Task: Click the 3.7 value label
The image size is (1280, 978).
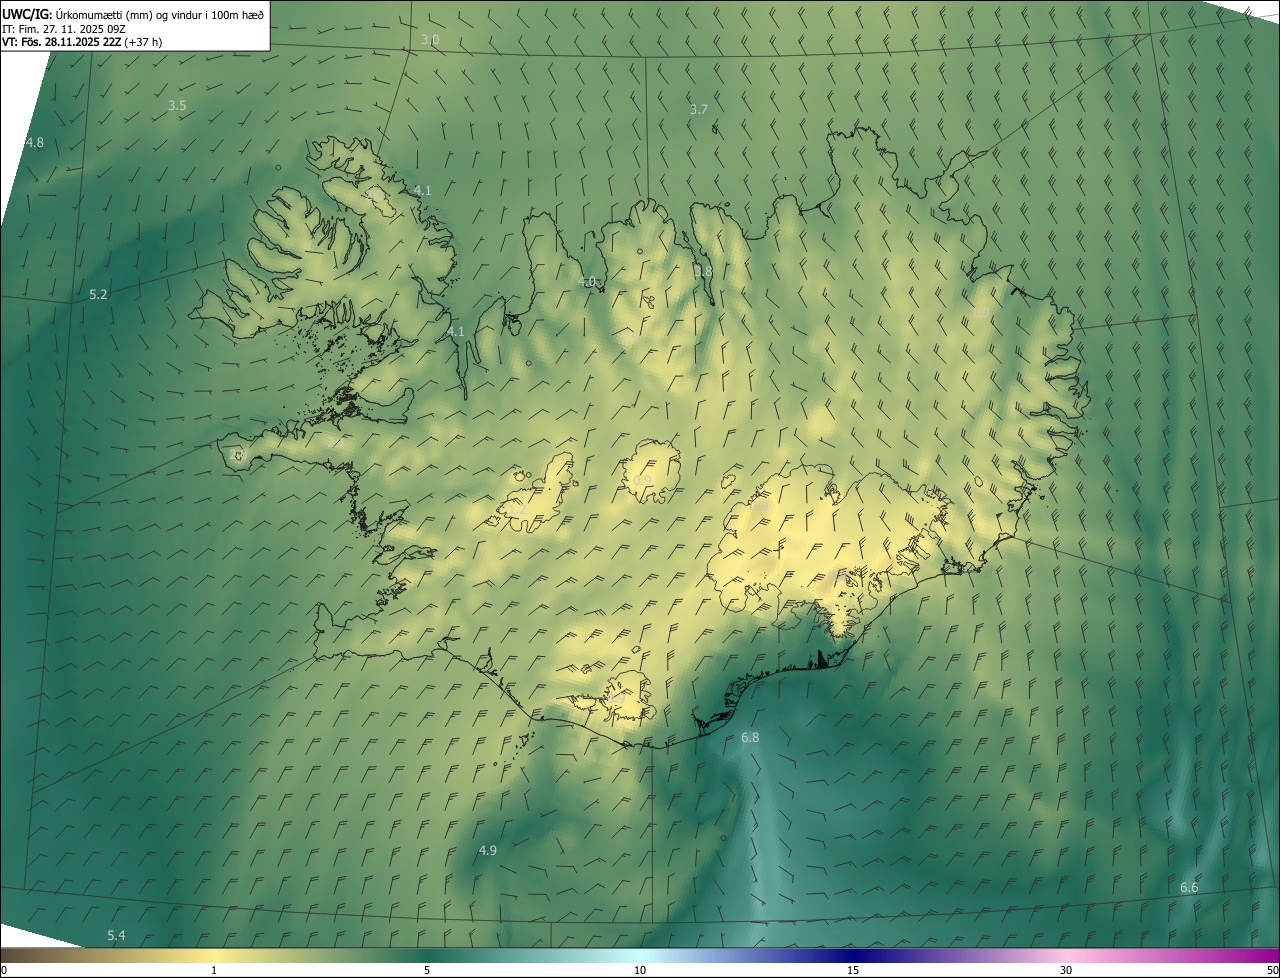Action: pos(699,109)
